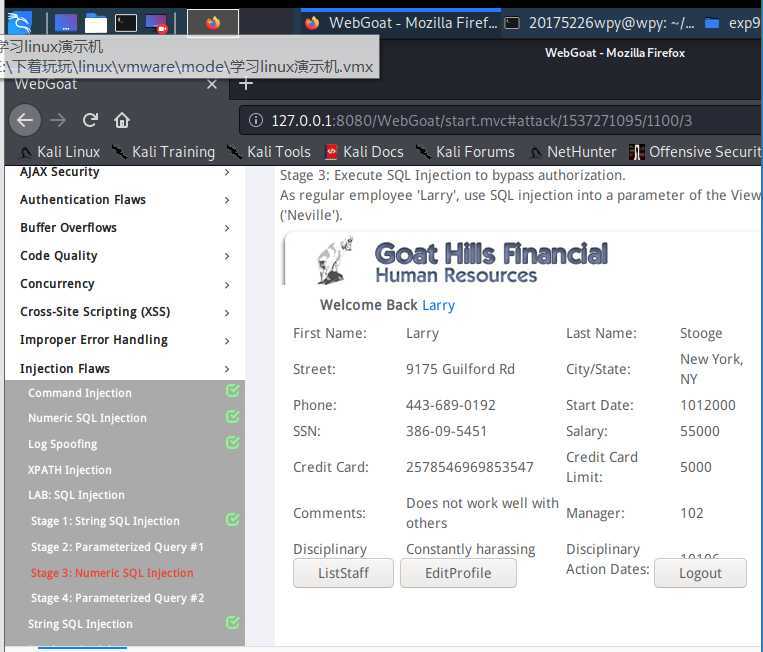763x652 pixels.
Task: Click the EditProfile button
Action: coord(458,573)
